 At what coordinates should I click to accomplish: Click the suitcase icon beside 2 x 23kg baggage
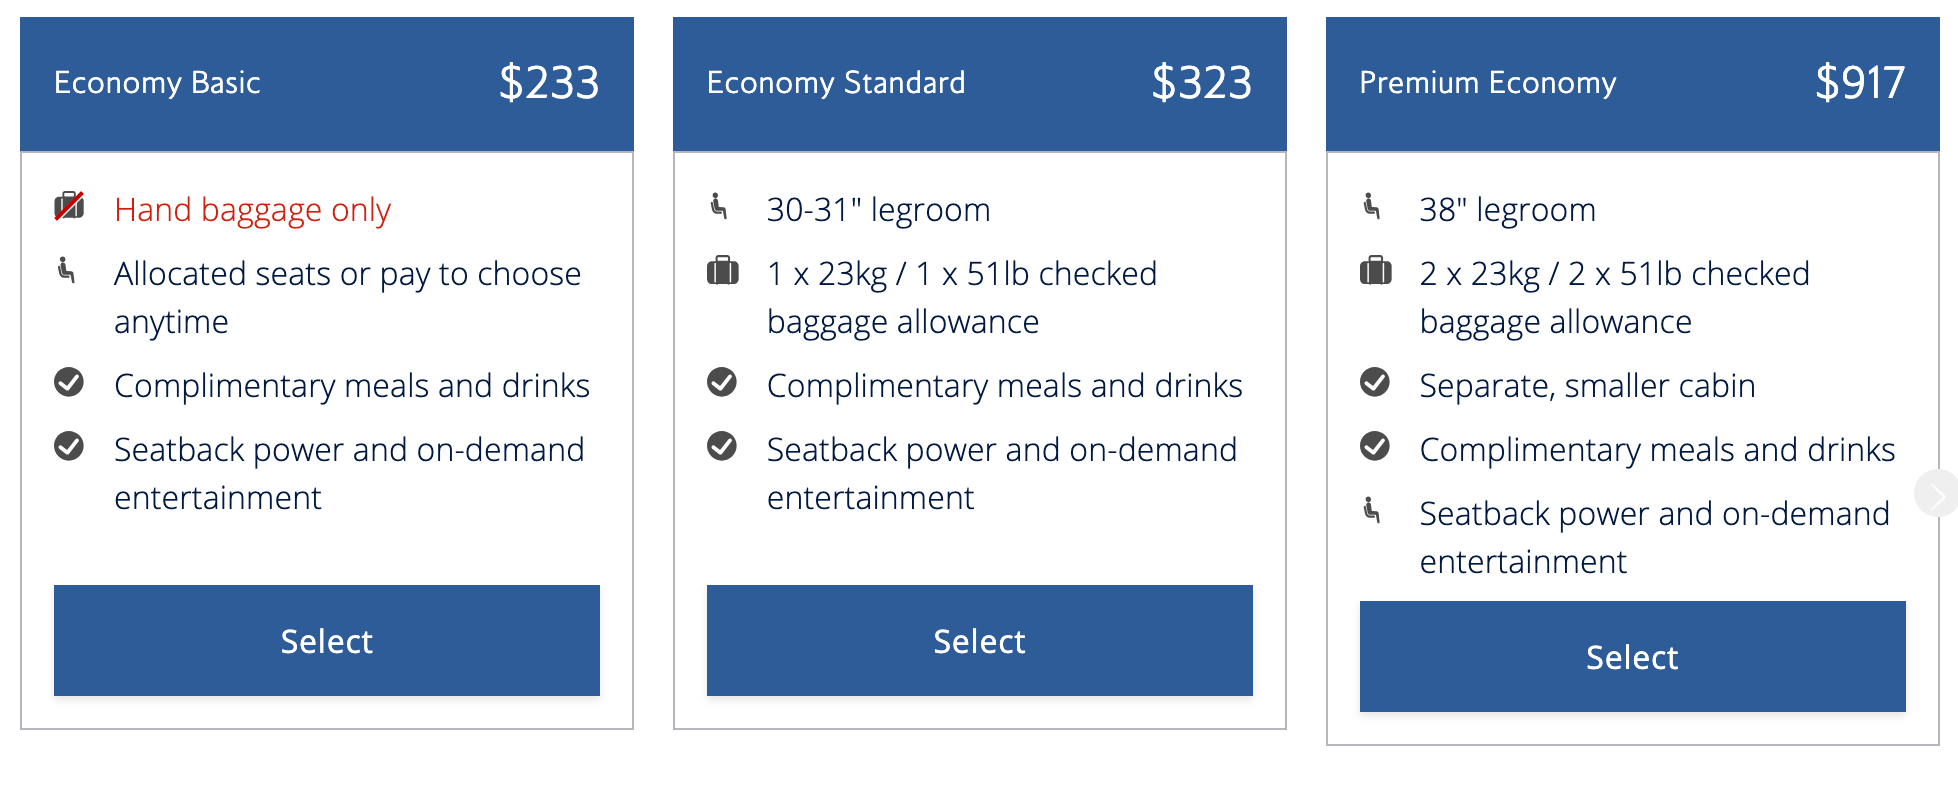coord(1375,271)
